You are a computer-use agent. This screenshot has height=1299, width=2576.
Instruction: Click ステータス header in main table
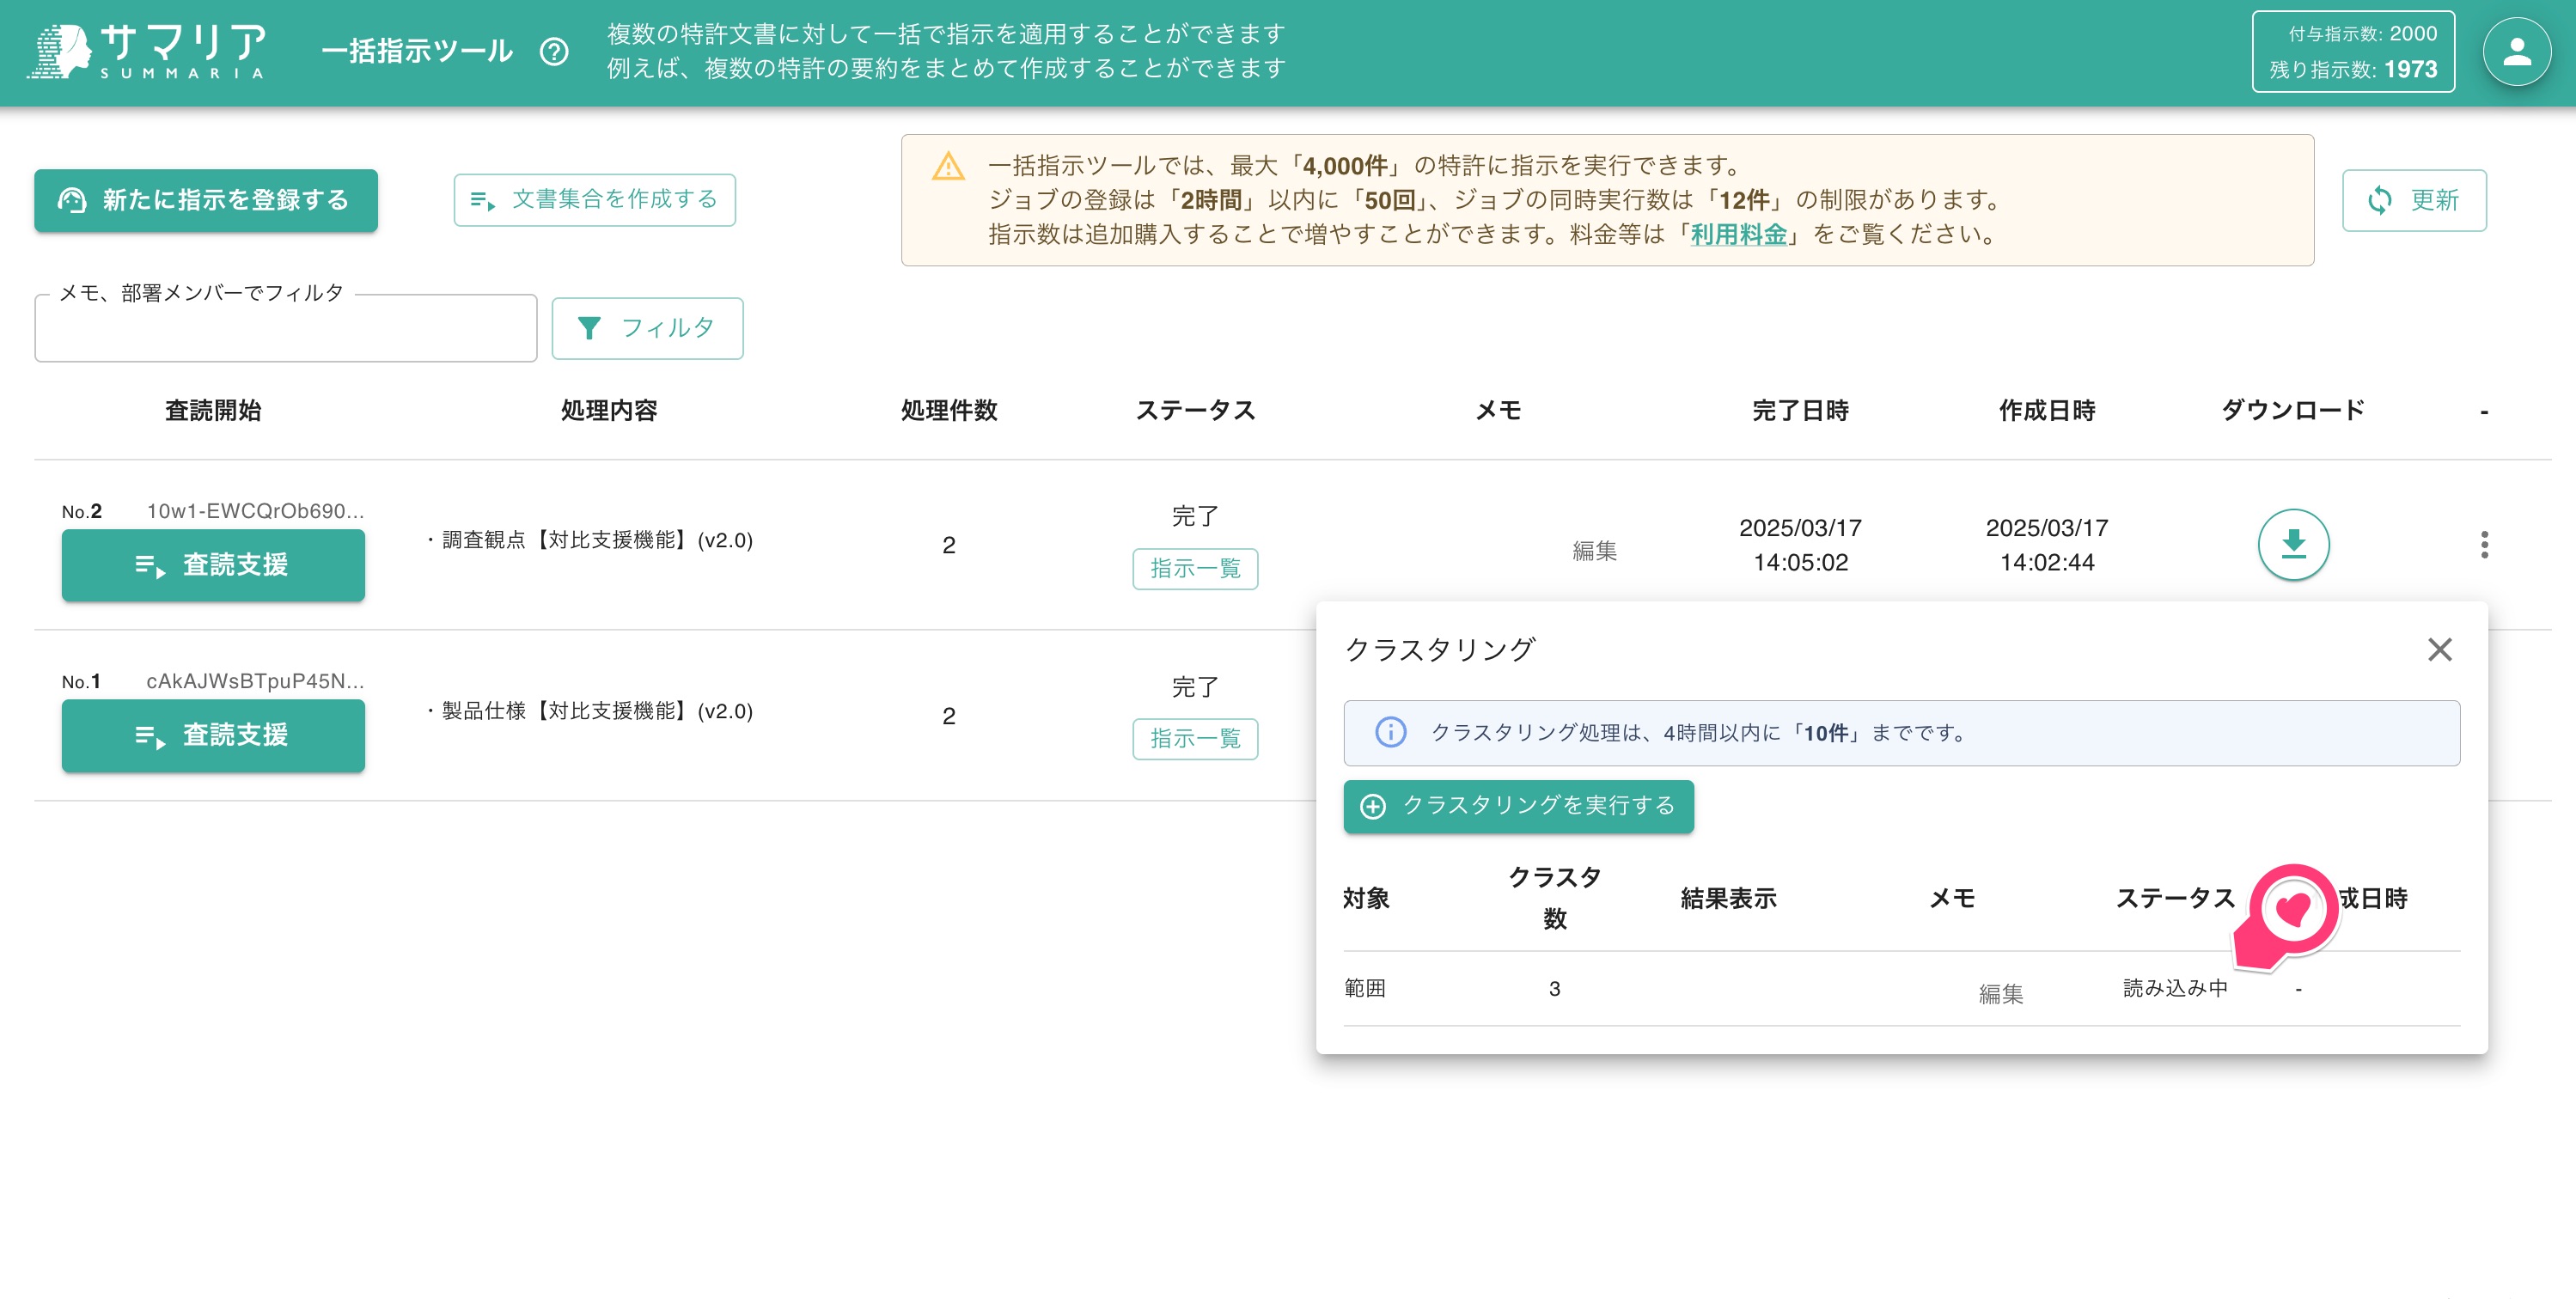click(1195, 410)
